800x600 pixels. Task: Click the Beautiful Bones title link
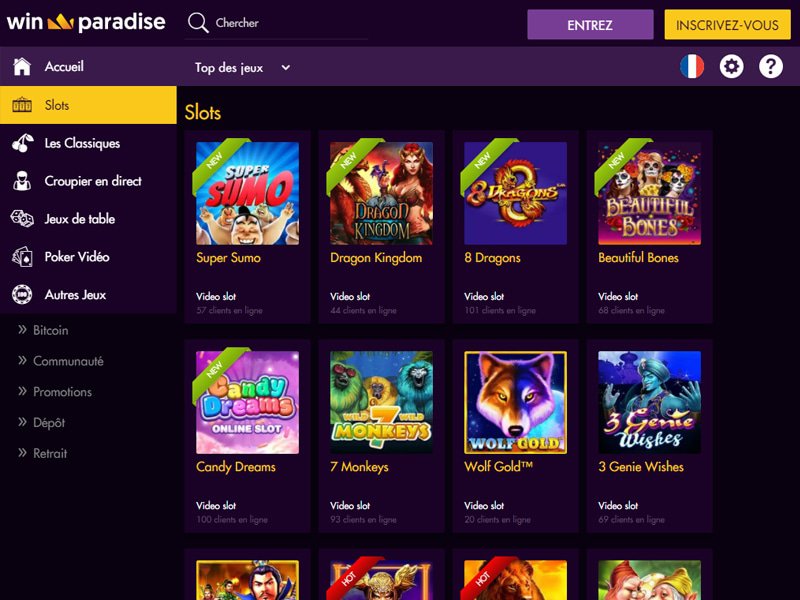[638, 258]
